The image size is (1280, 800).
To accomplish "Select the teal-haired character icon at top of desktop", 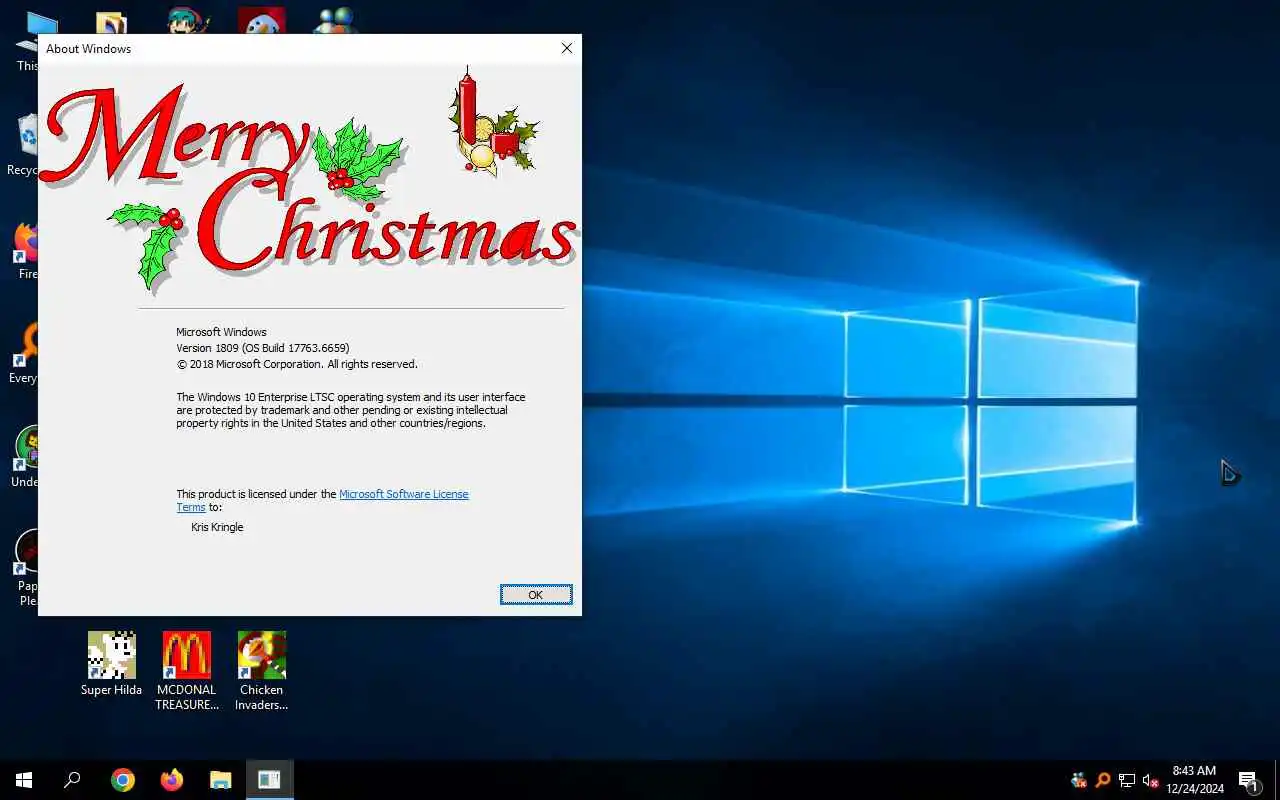I will click(186, 20).
